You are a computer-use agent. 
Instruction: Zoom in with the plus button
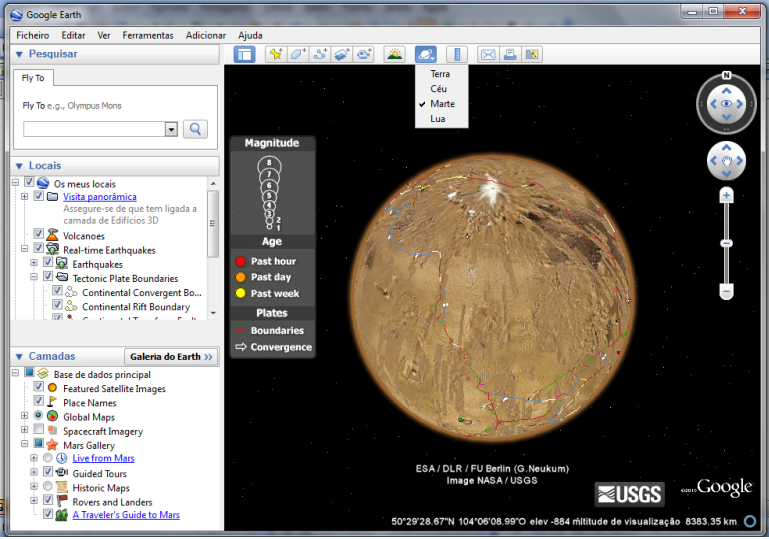click(x=726, y=196)
